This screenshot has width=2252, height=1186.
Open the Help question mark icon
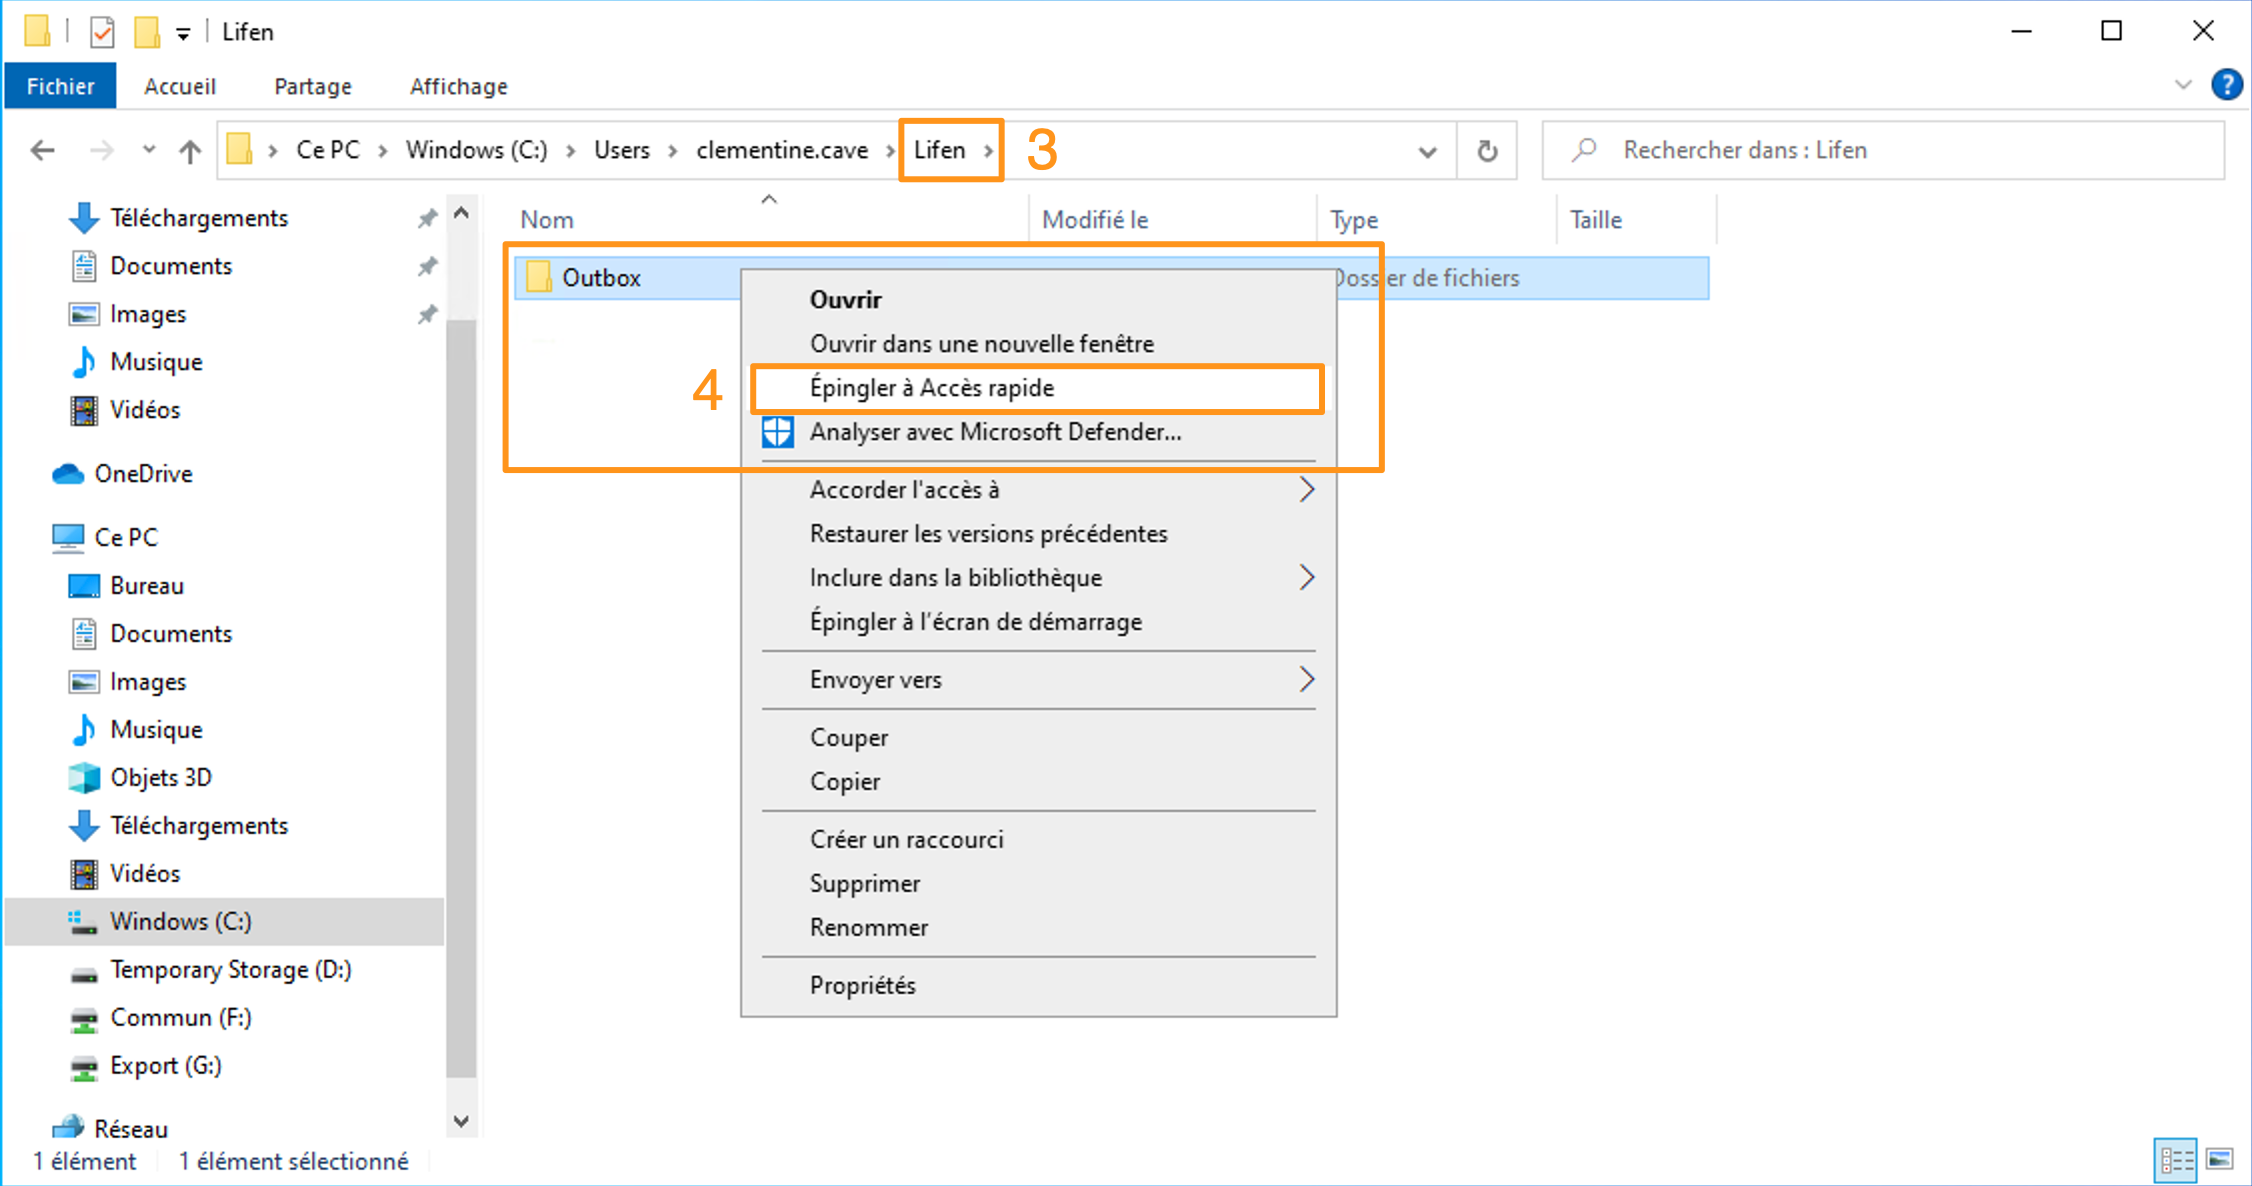pyautogui.click(x=2226, y=85)
